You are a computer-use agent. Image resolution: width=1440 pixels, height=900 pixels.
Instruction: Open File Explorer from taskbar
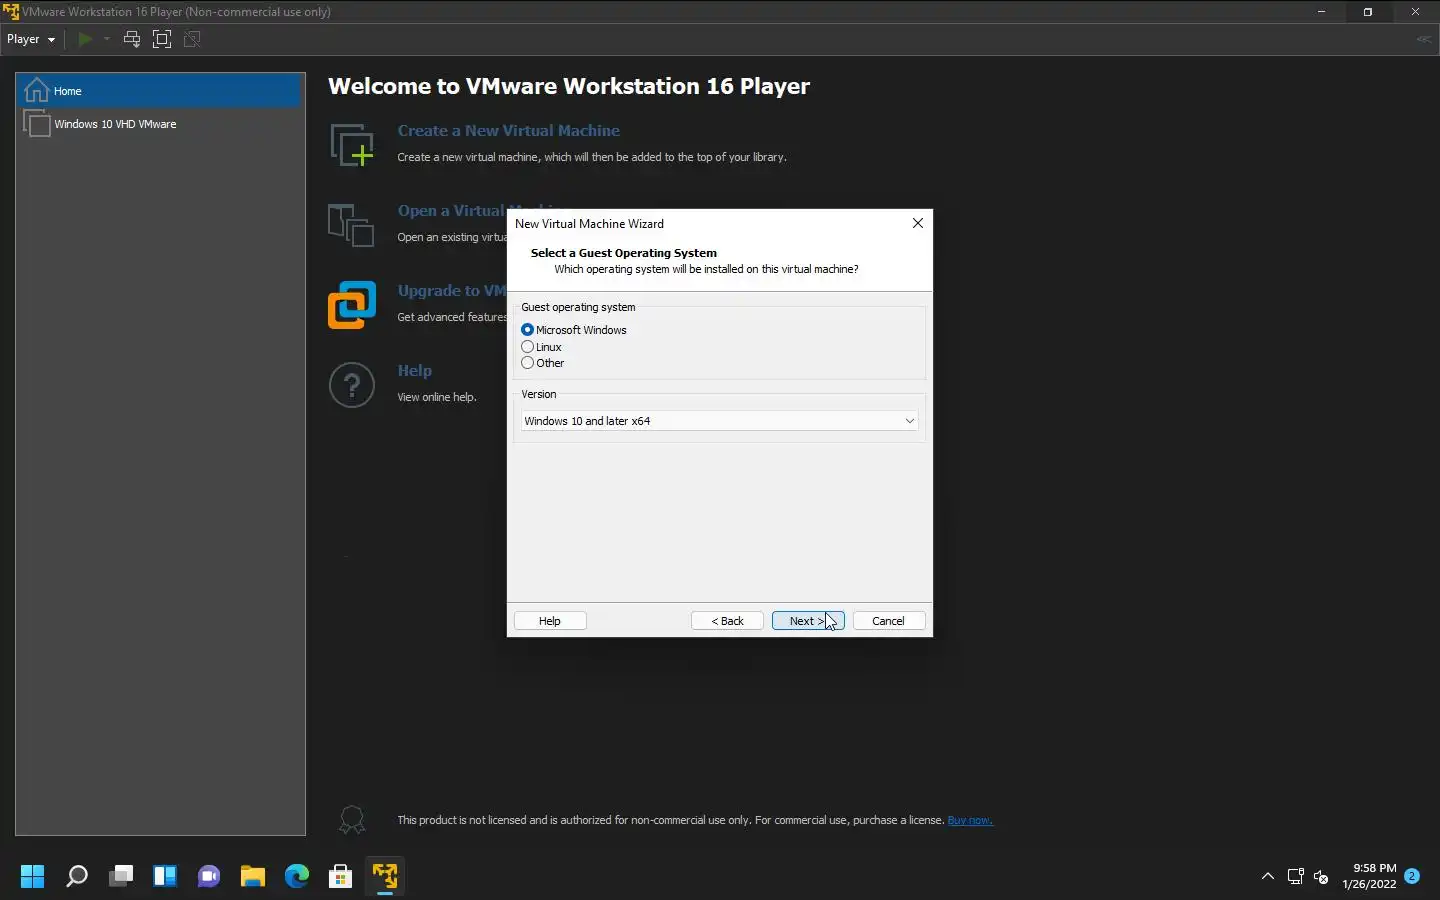pos(253,877)
